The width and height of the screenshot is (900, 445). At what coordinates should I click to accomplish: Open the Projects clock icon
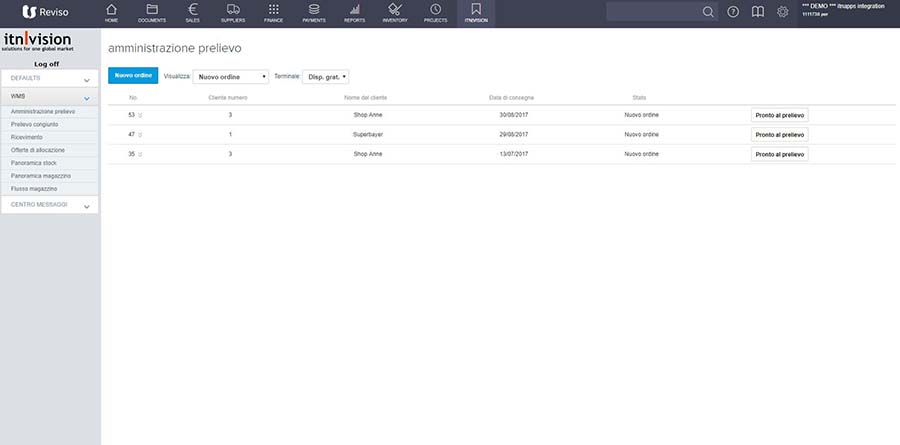point(435,12)
